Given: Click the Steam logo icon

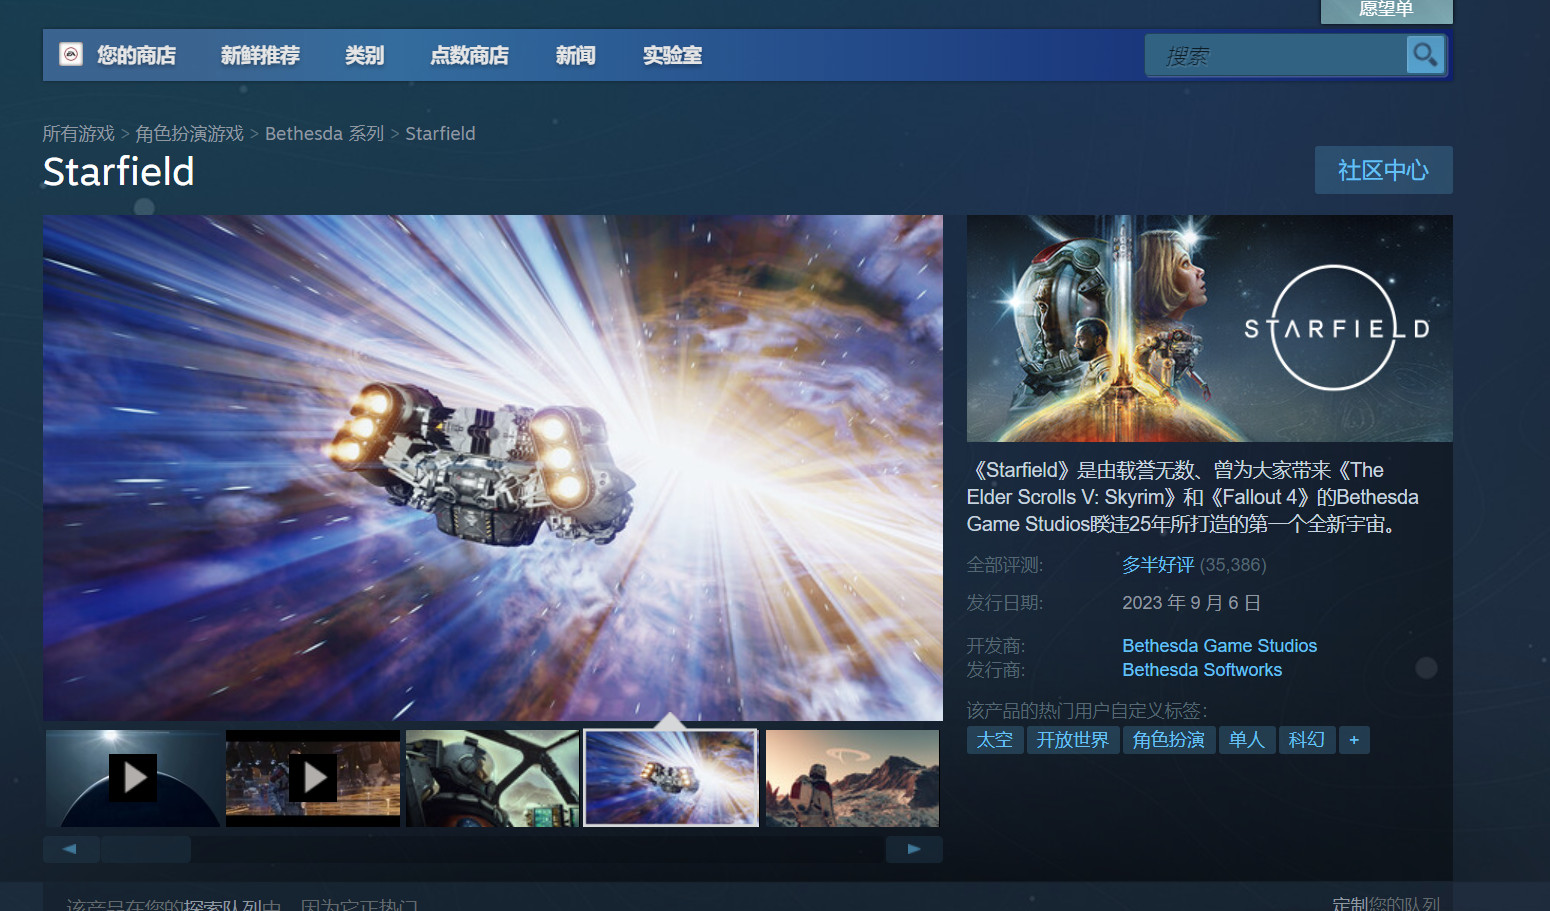Looking at the screenshot, I should coord(71,54).
